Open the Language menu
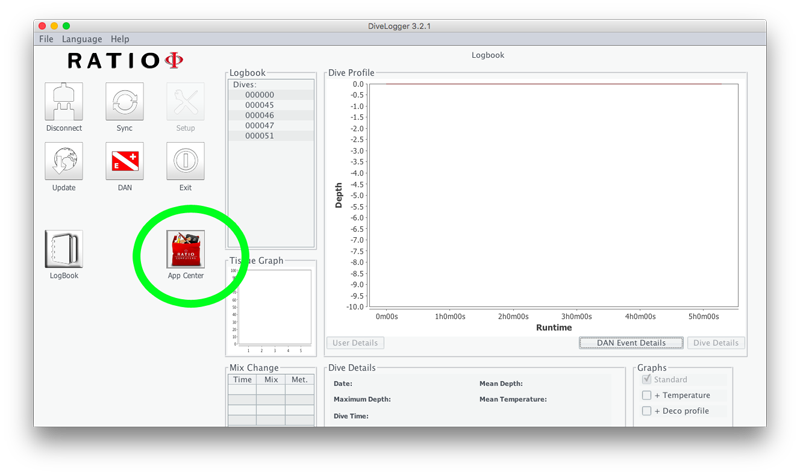 [82, 39]
